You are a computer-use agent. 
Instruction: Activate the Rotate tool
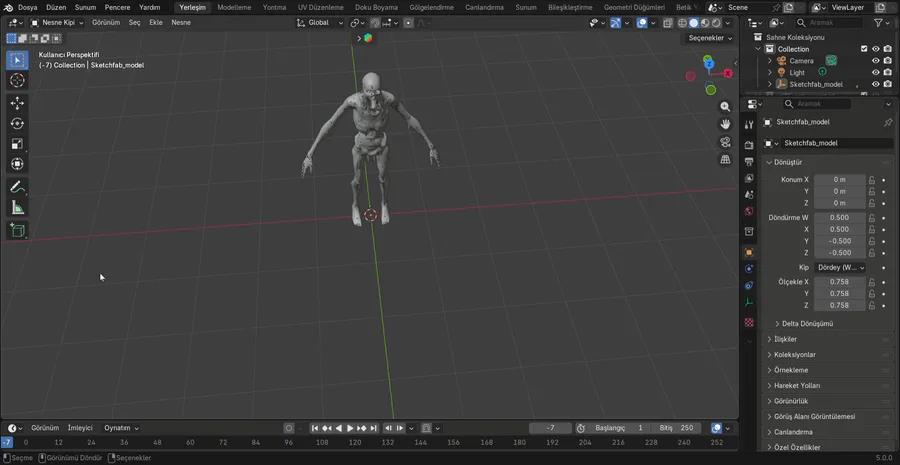[17, 123]
